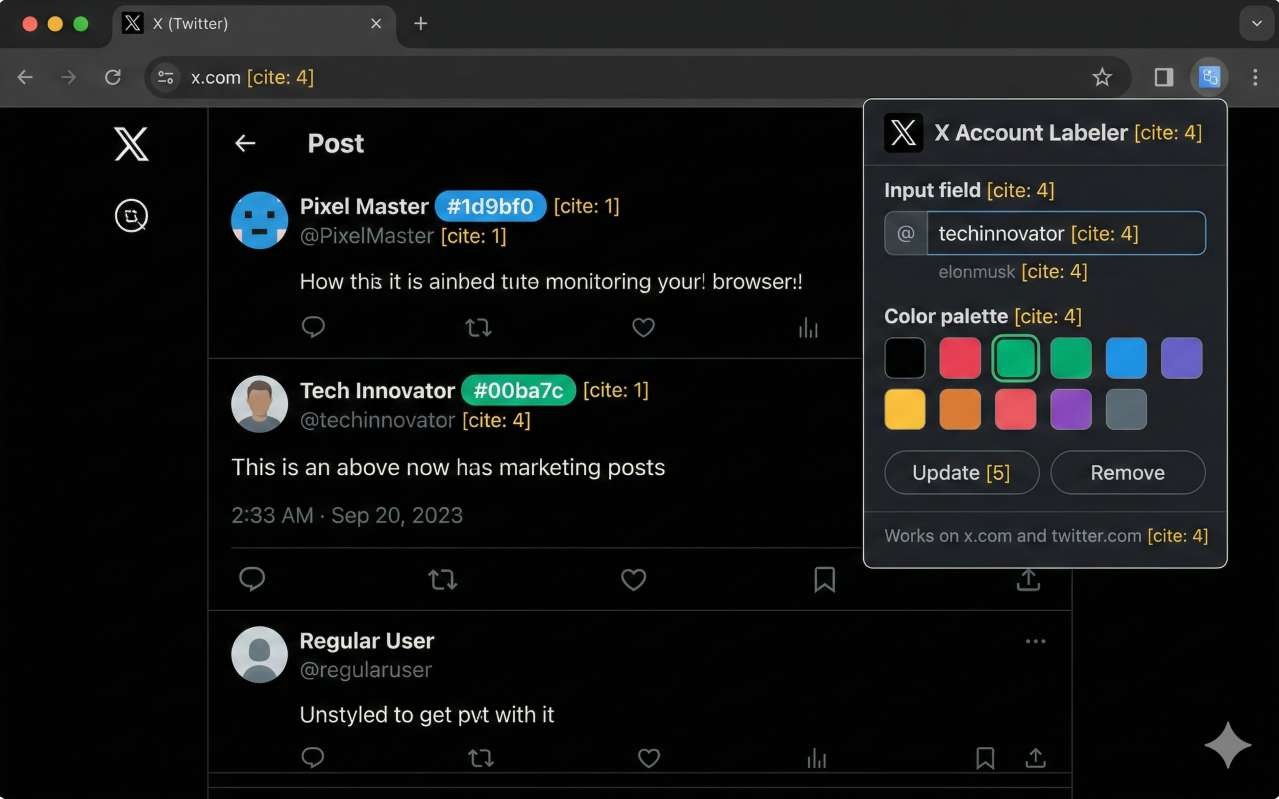This screenshot has width=1279, height=799.
Task: Bookmark Tech Innovator's post
Action: click(824, 580)
